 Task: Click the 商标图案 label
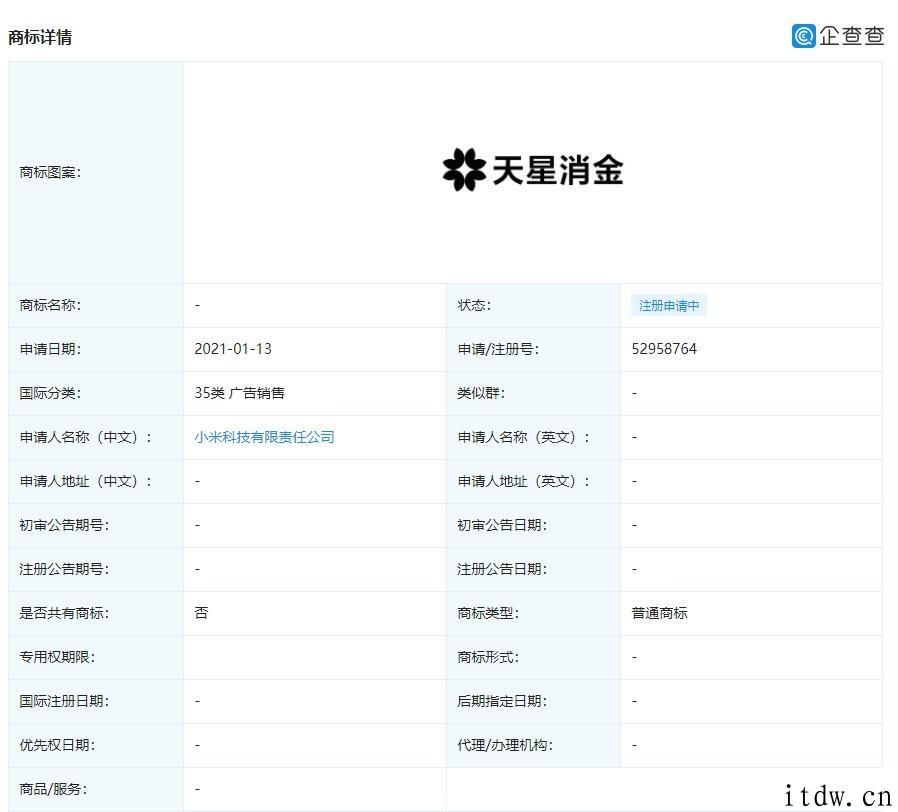50,172
